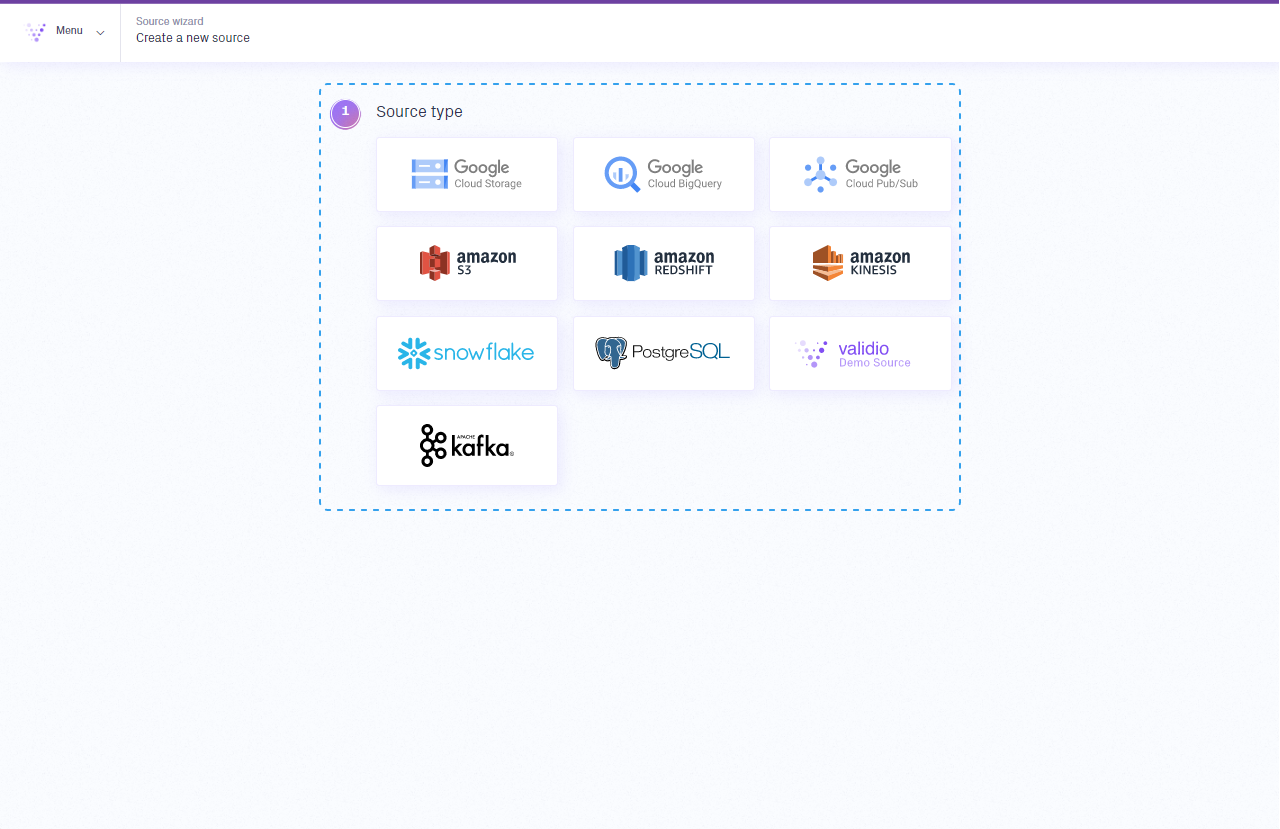Open the Menu label in header
The width and height of the screenshot is (1280, 829).
pos(69,31)
